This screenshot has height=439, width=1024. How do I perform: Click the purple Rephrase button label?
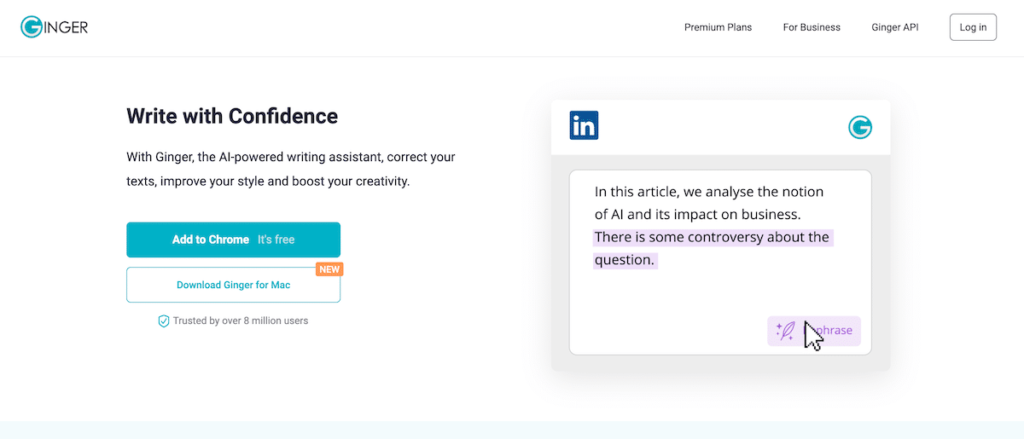pyautogui.click(x=836, y=331)
